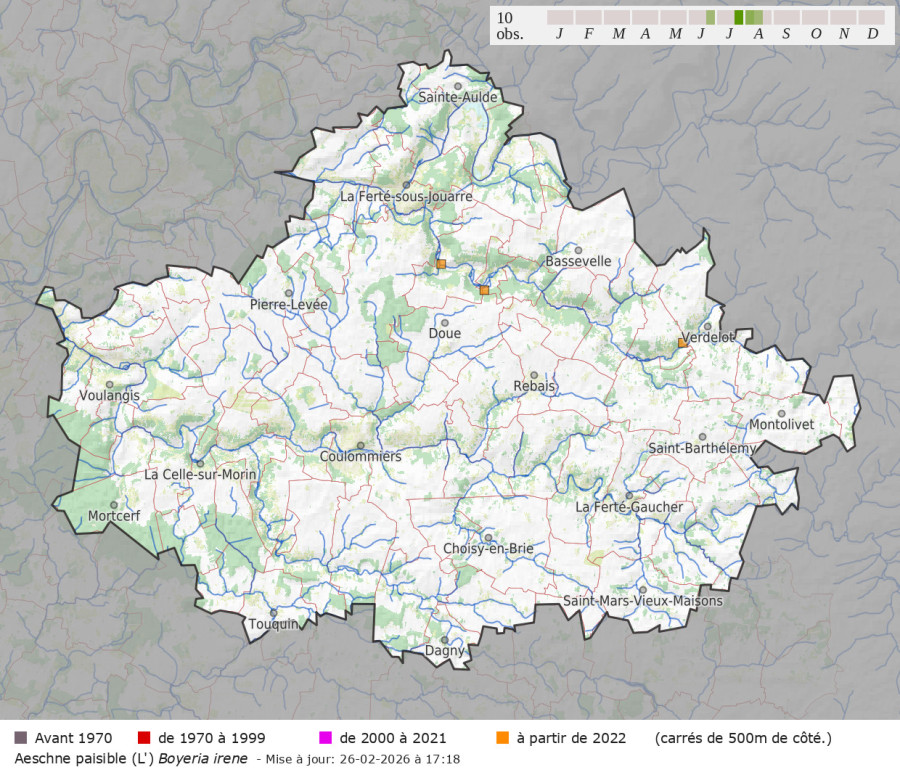Image resolution: width=900 pixels, height=775 pixels.
Task: Click the orange 'à partir de 2022' swatch
Action: pos(502,738)
